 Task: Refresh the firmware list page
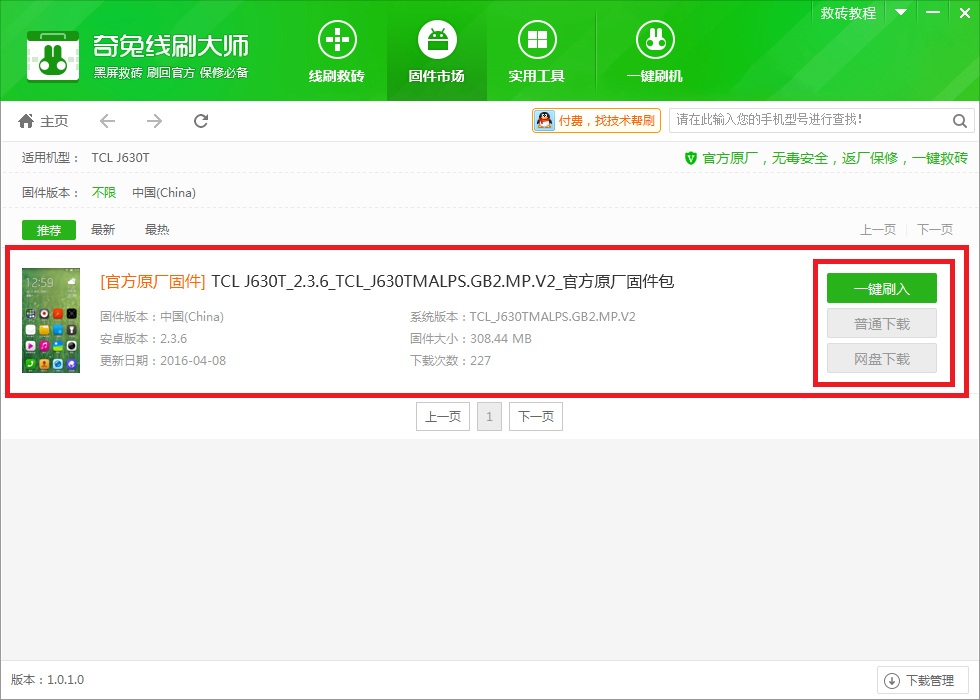(x=201, y=121)
